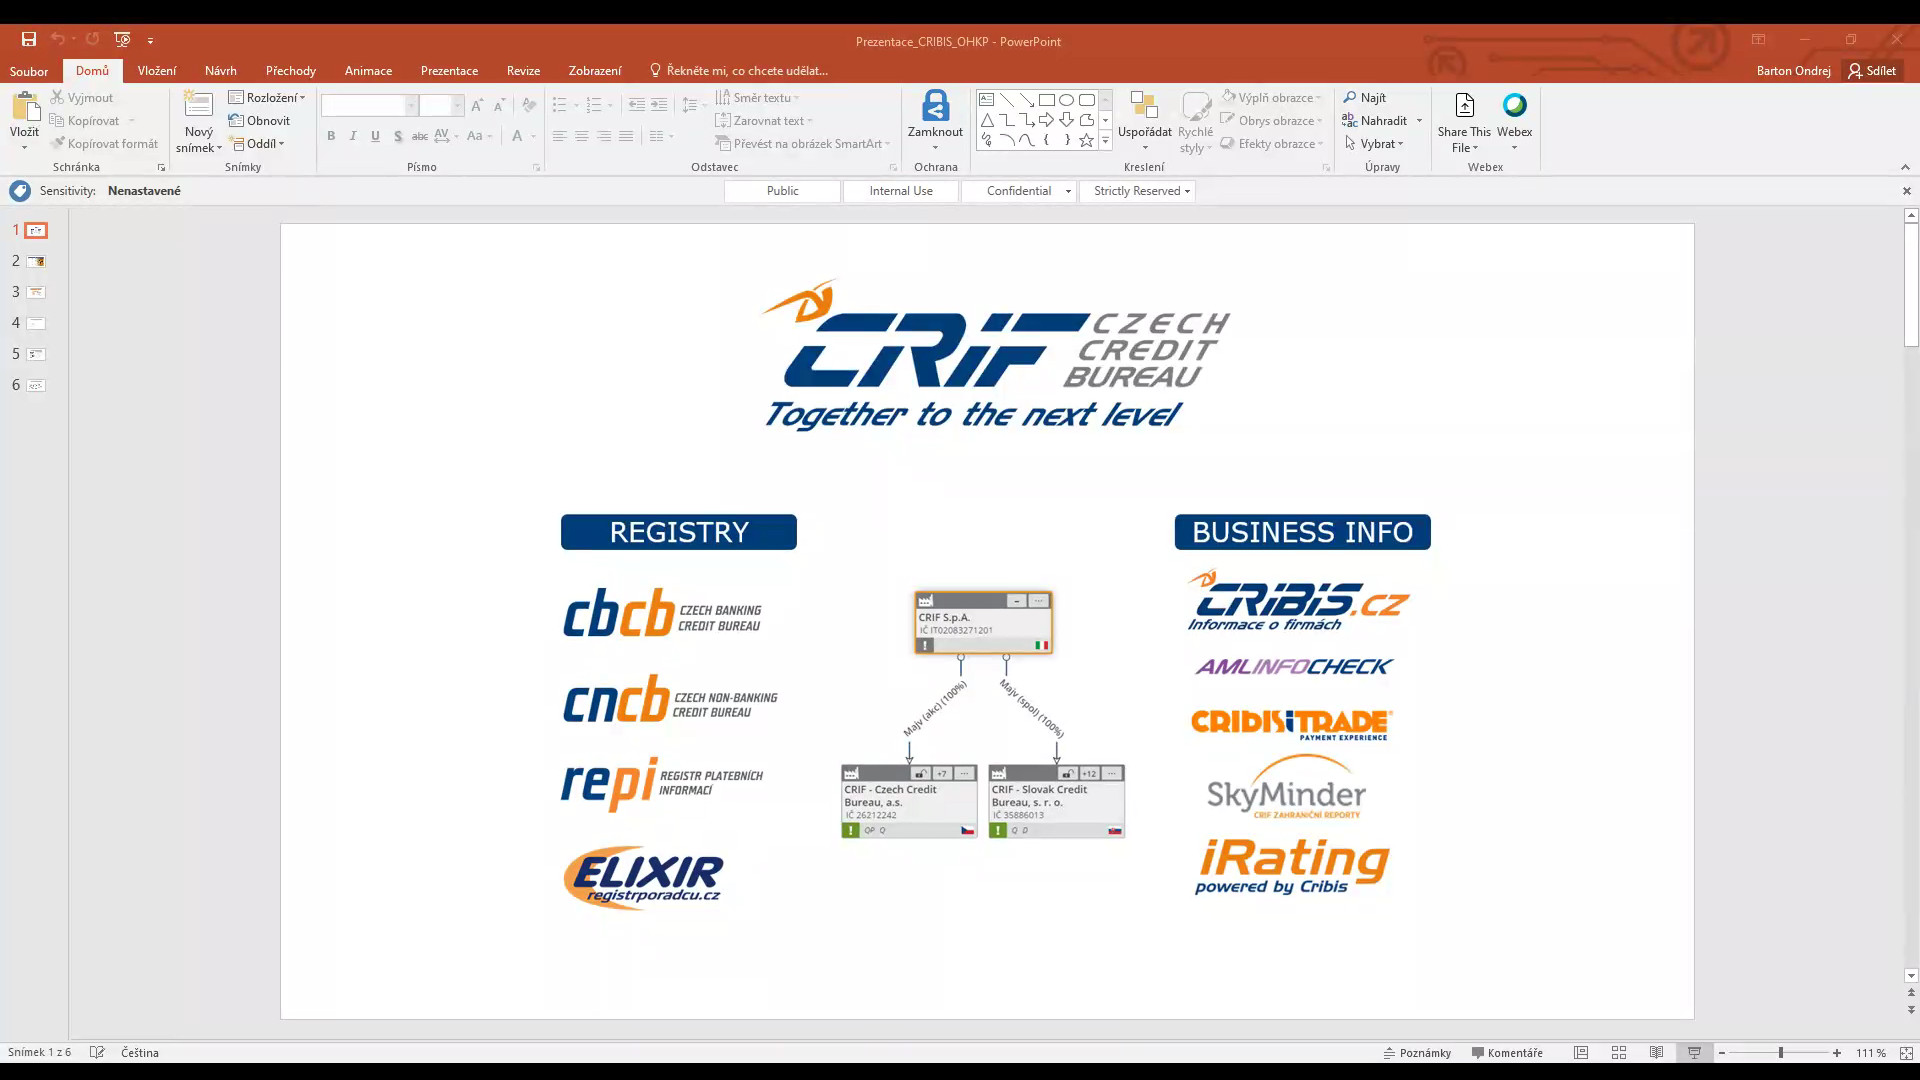This screenshot has height=1080, width=1920.
Task: Click Sdílet share button
Action: (1872, 71)
